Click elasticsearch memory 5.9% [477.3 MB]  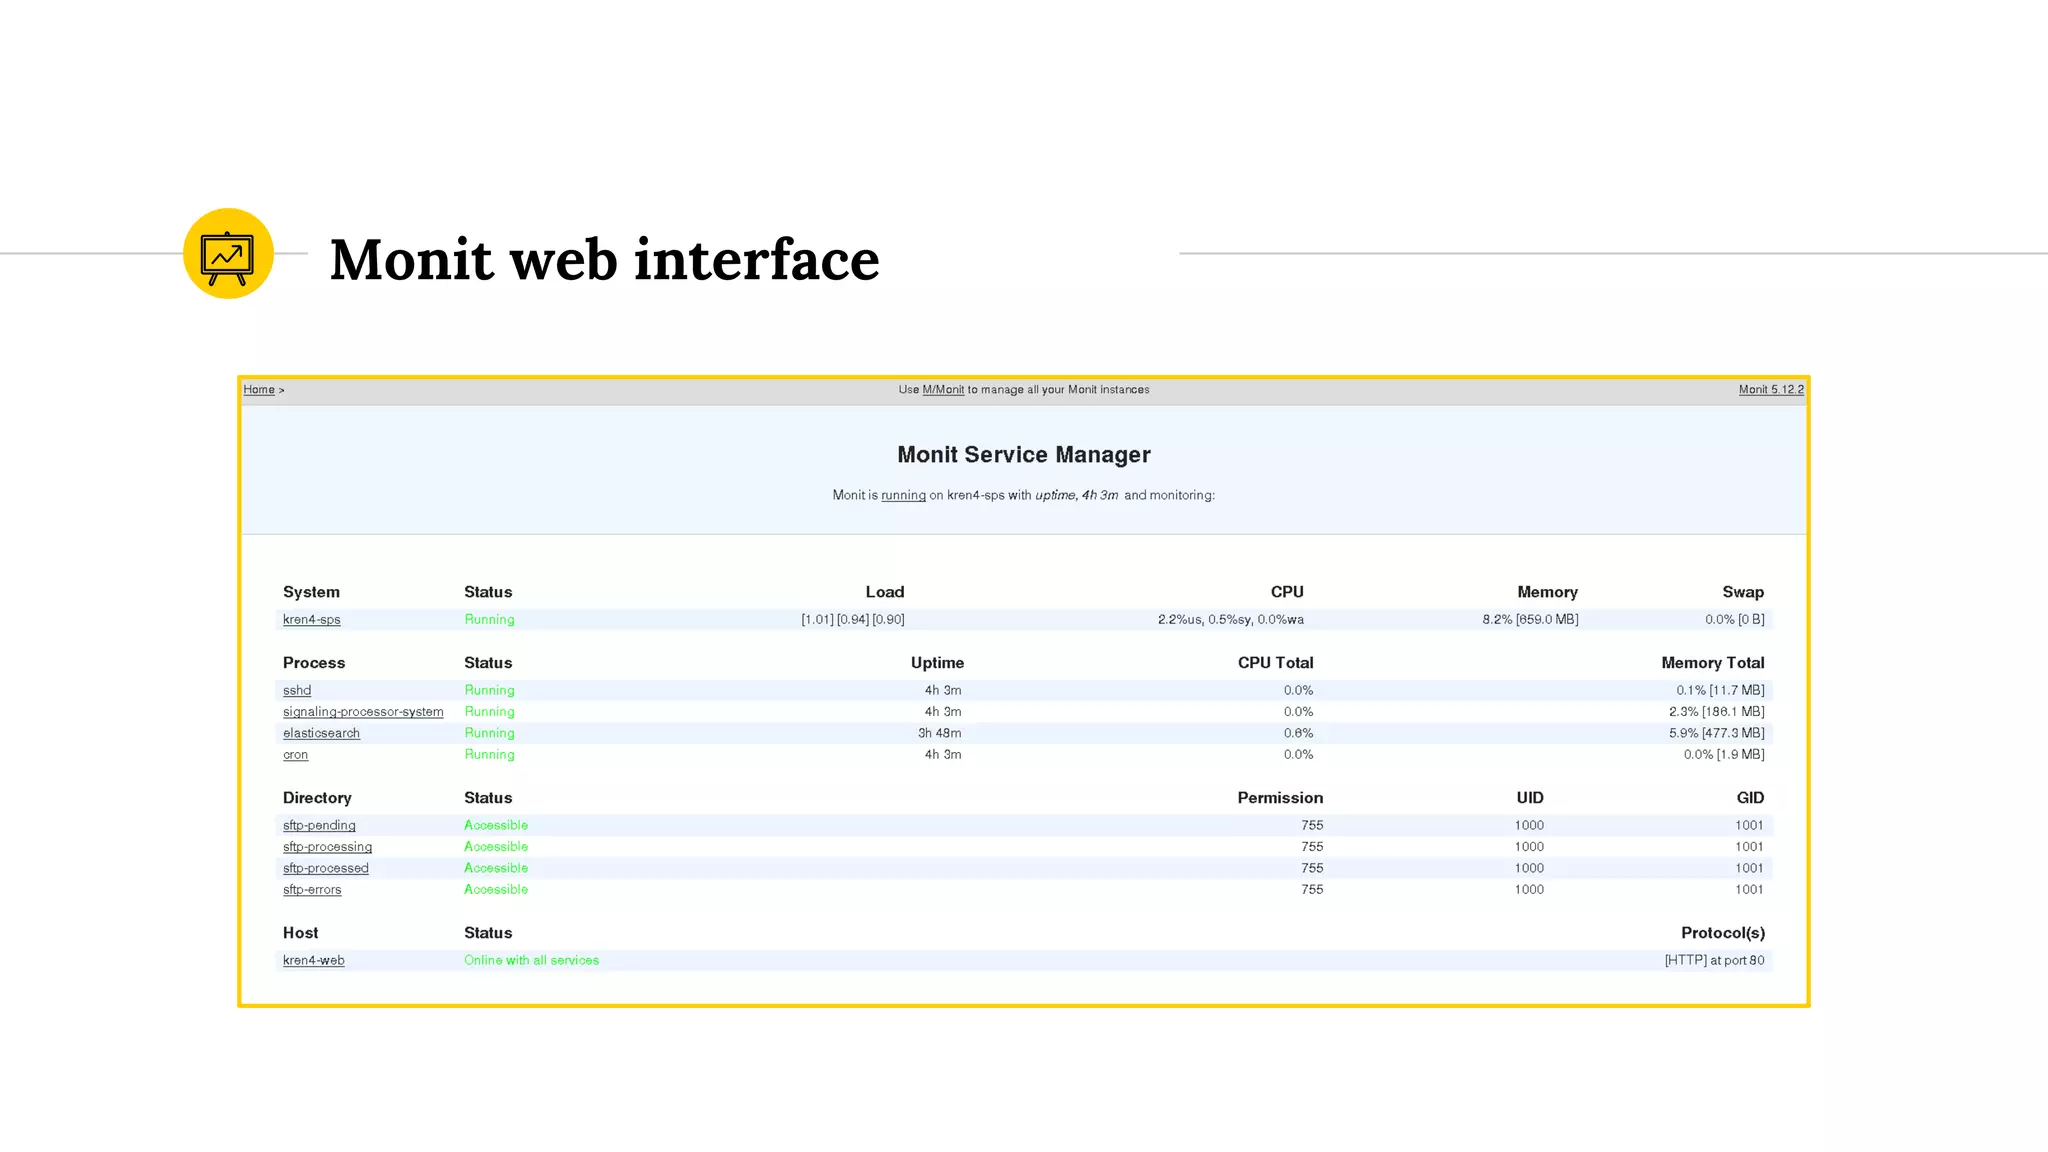pyautogui.click(x=1717, y=733)
